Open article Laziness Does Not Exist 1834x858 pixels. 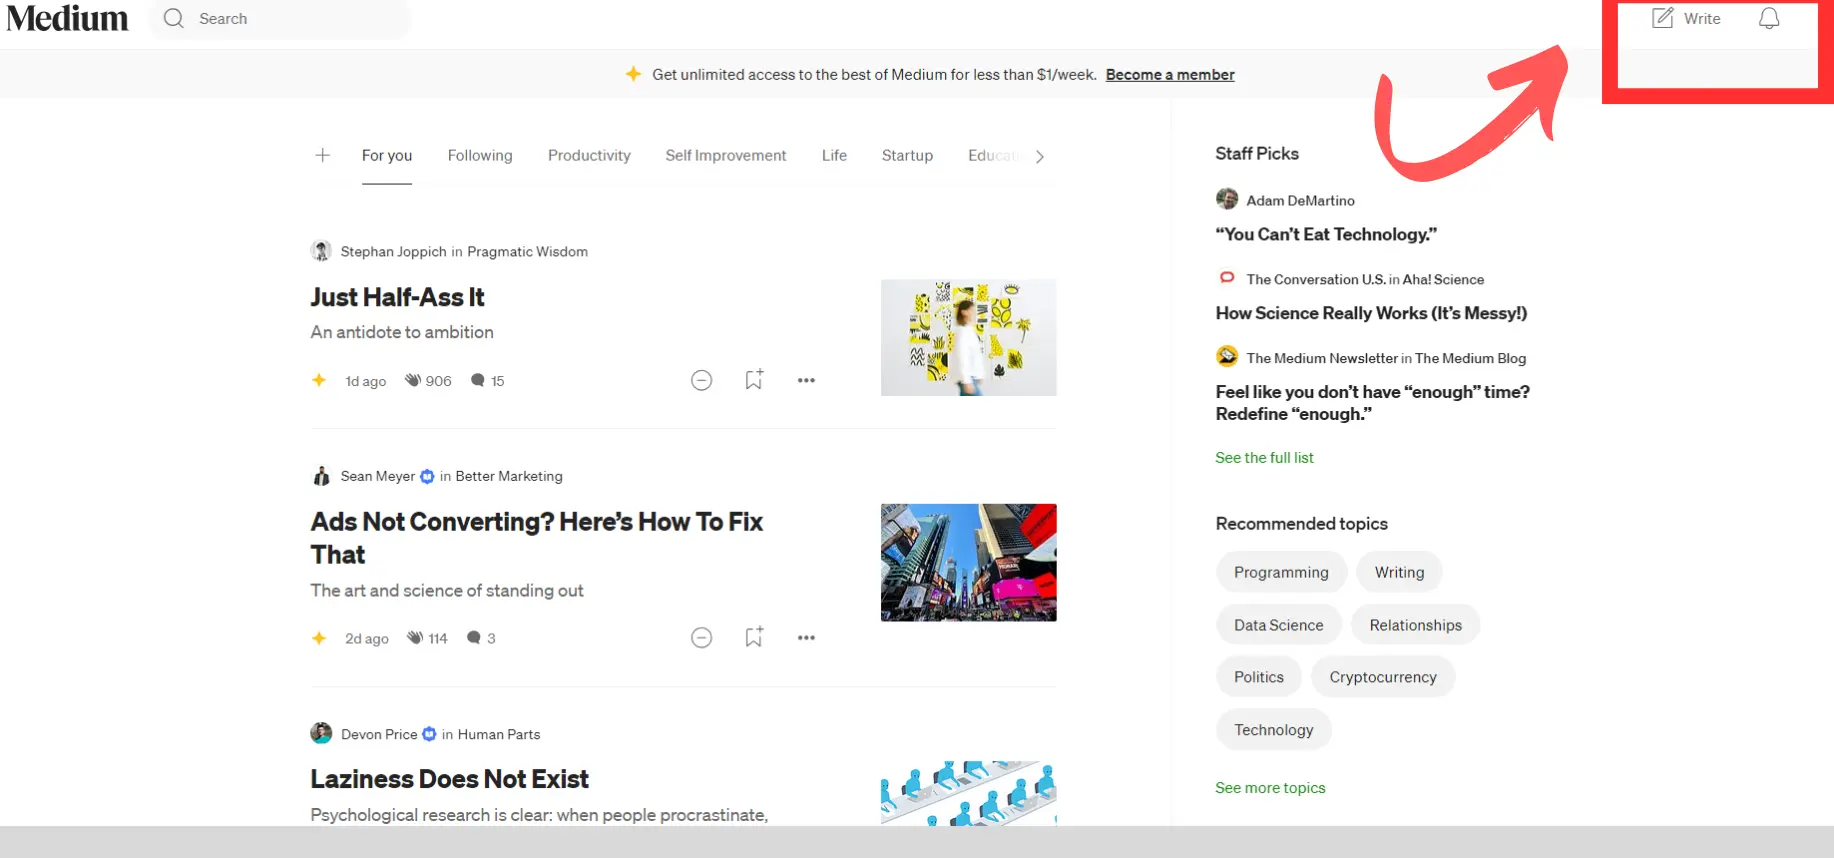449,779
